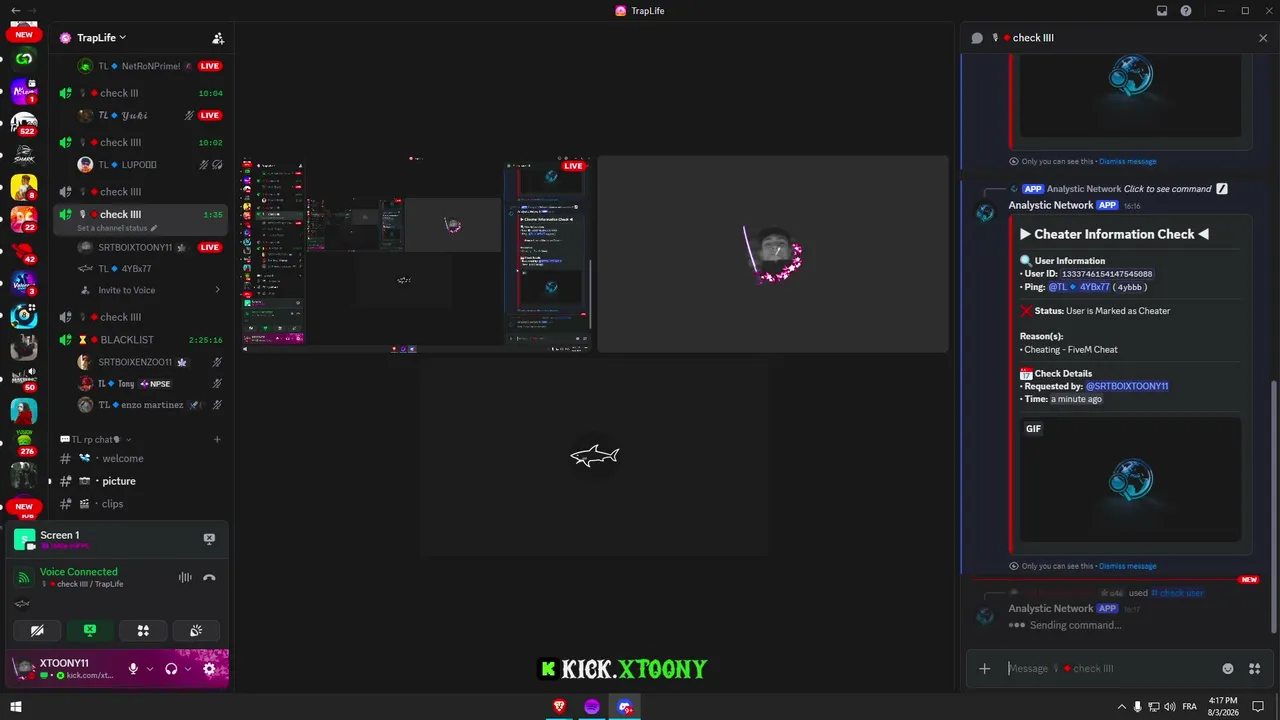This screenshot has height=720, width=1280.
Task: Select user SRTBOIXTOONY11 in check IIII
Action: 150,247
